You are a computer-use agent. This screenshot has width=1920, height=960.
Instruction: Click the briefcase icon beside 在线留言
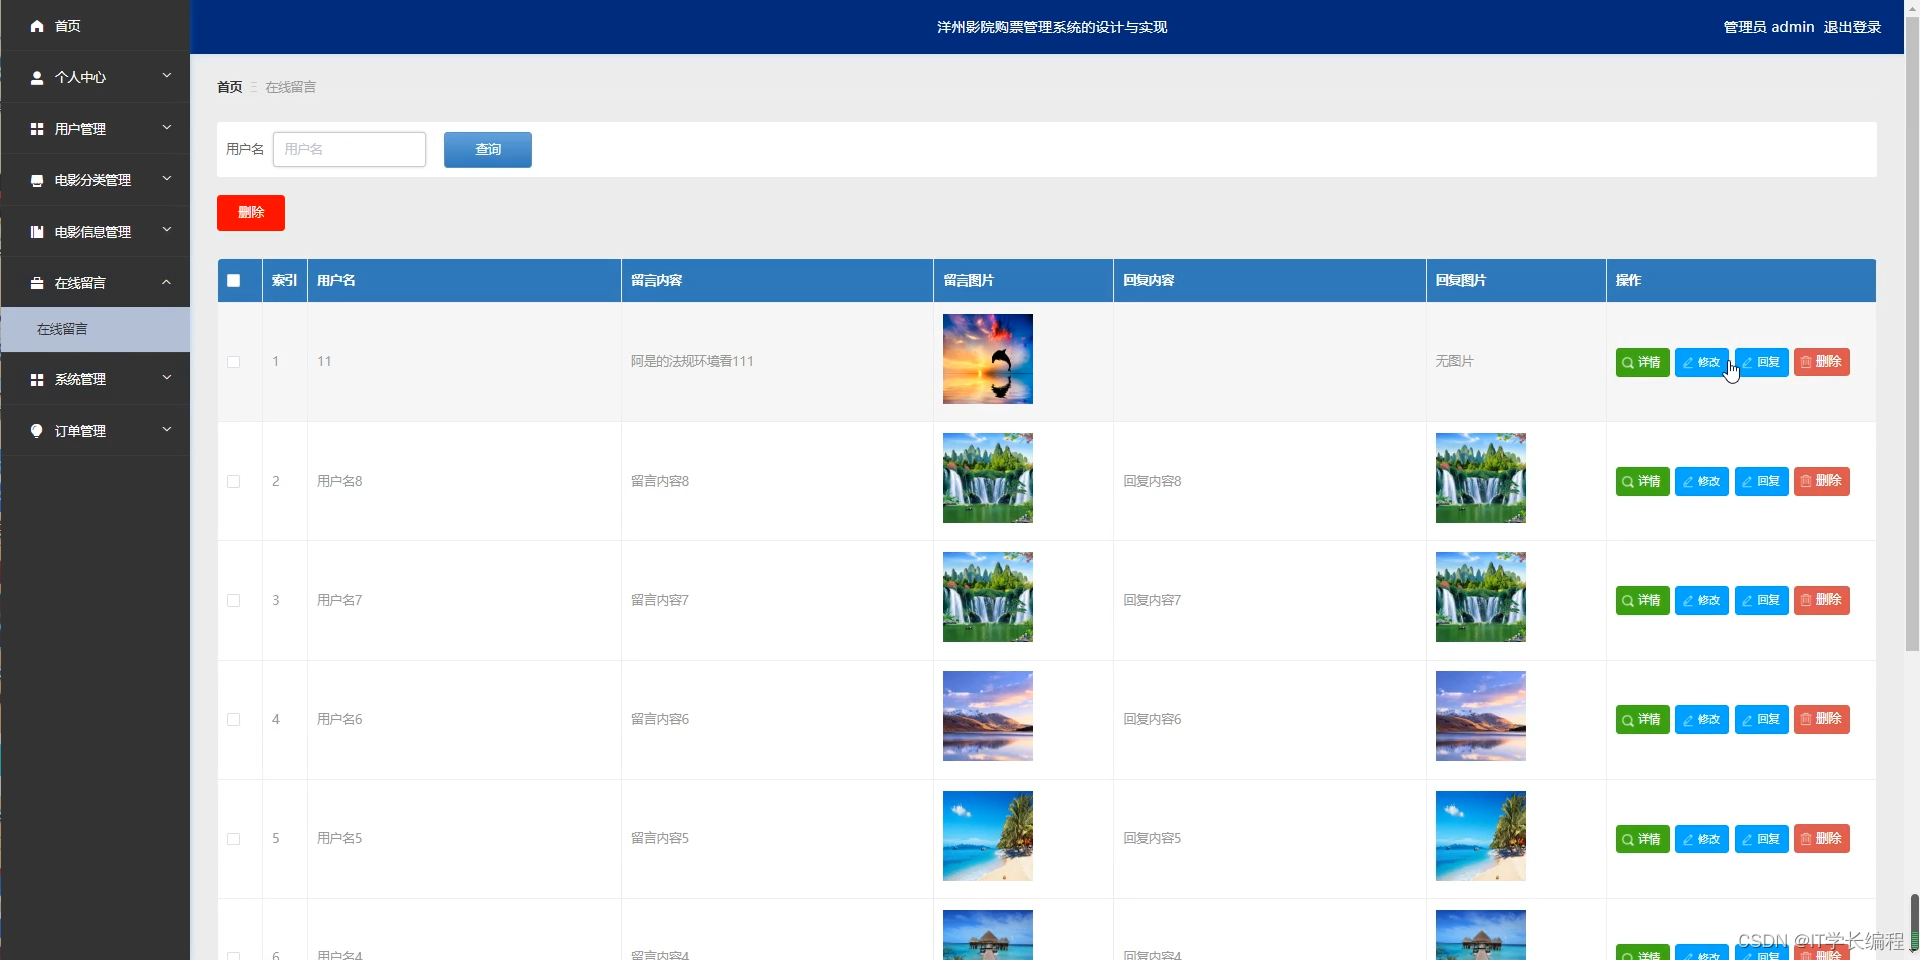tap(37, 283)
